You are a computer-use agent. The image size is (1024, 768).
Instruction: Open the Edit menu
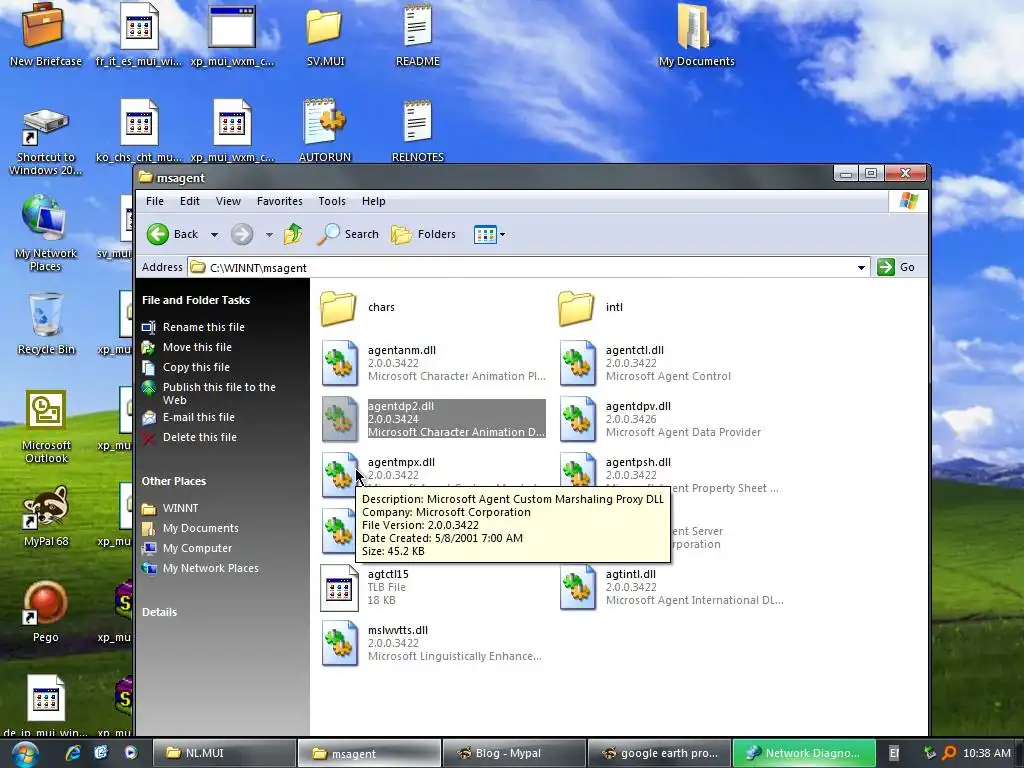[189, 201]
